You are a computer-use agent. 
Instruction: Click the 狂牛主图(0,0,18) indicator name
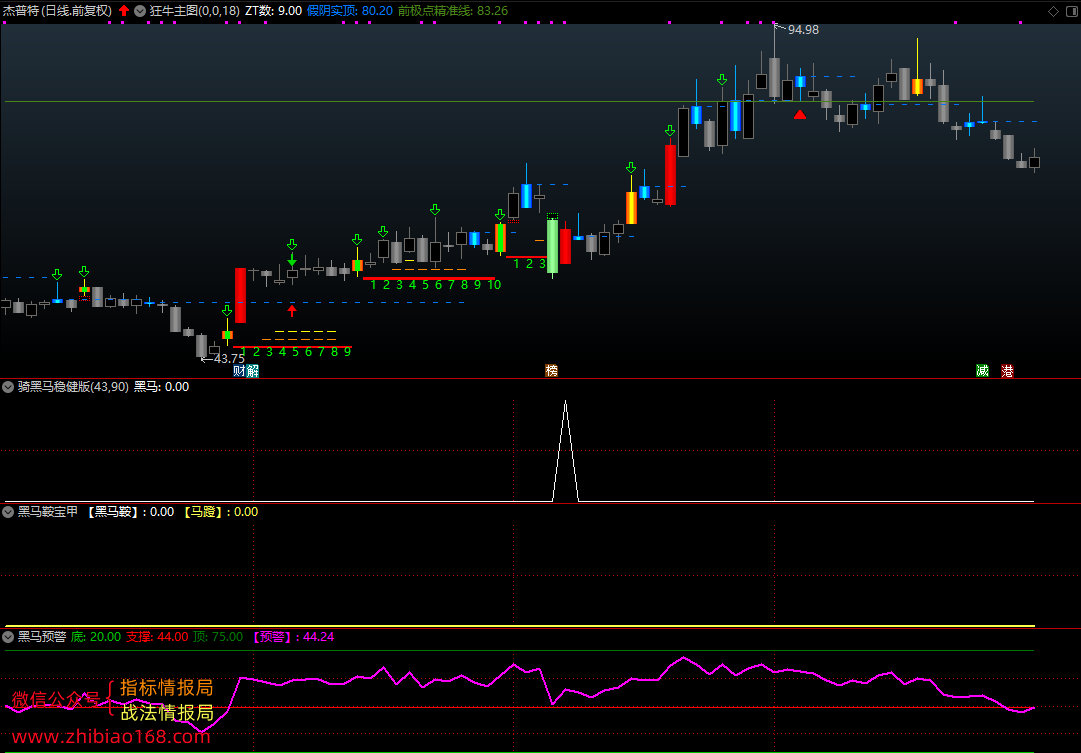(194, 11)
